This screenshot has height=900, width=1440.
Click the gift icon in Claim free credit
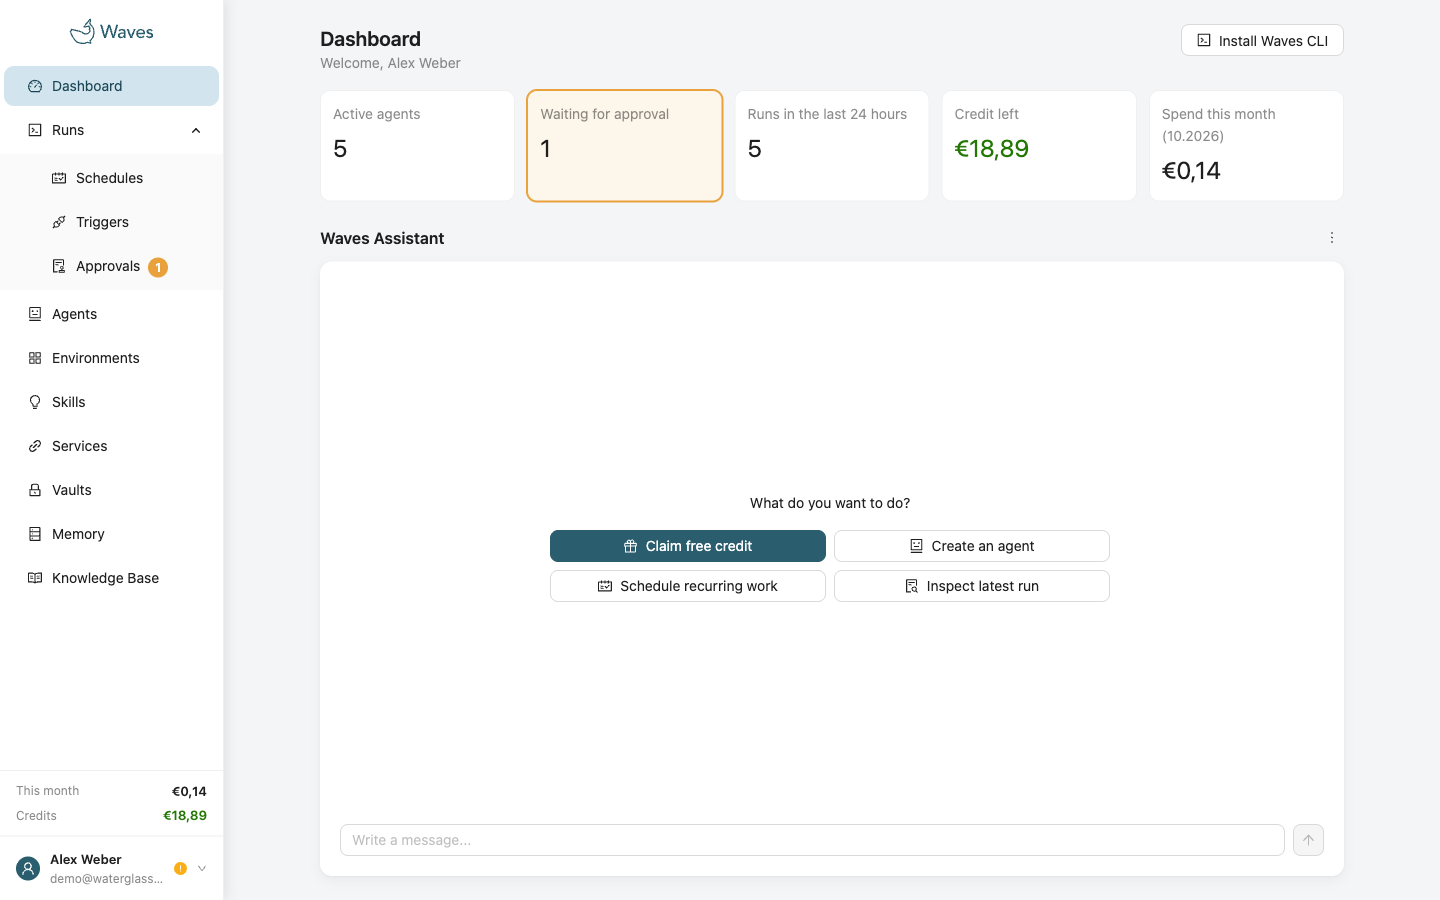click(630, 546)
